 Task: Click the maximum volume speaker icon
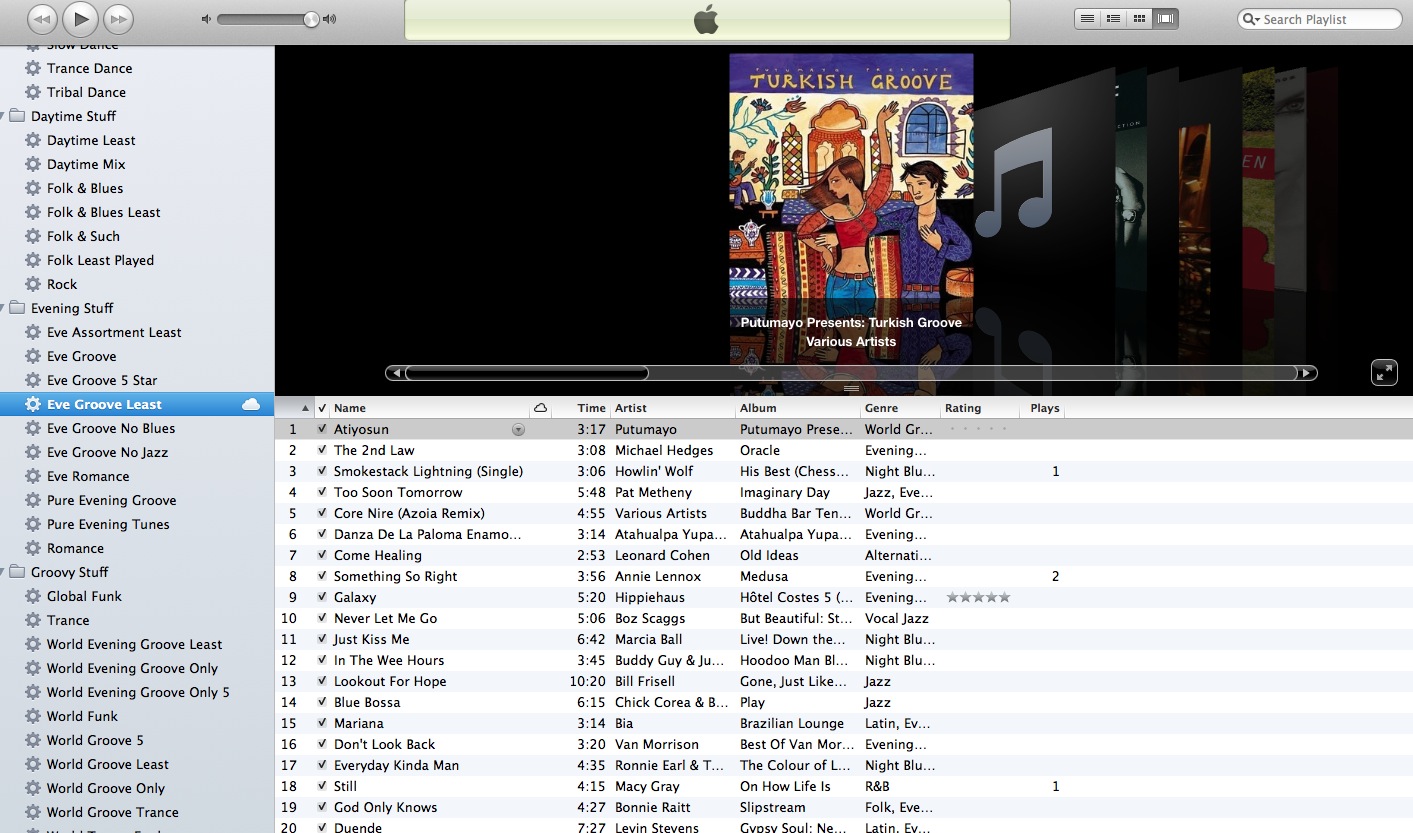pyautogui.click(x=330, y=19)
